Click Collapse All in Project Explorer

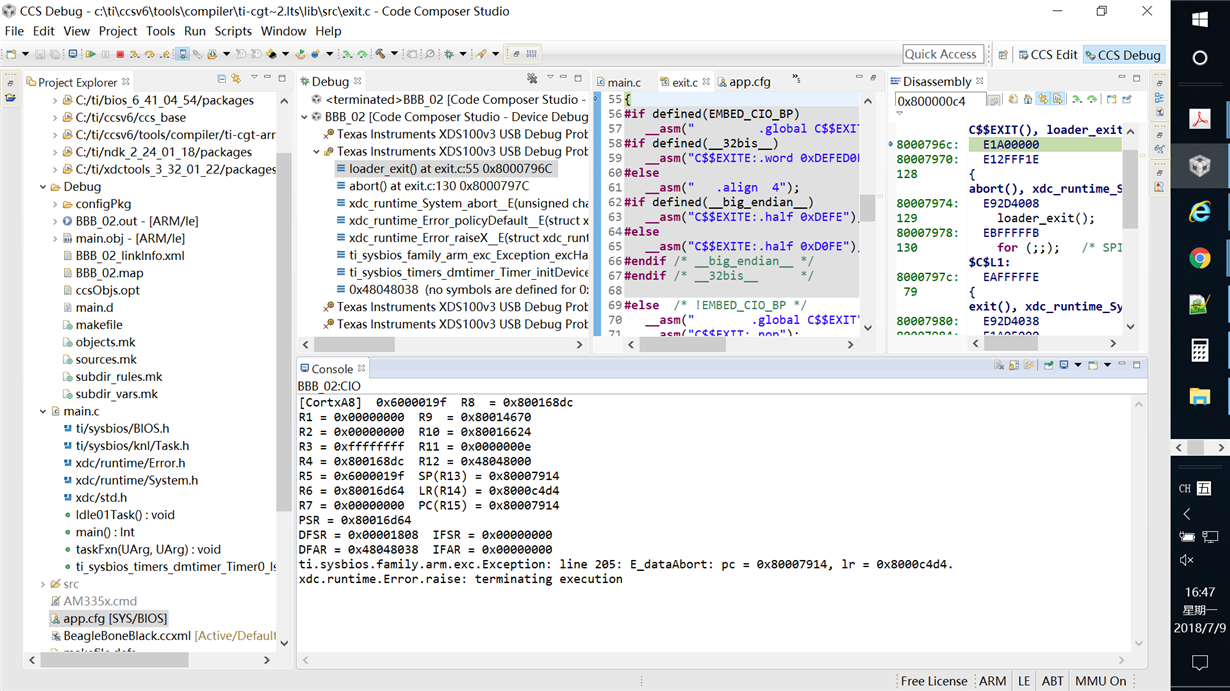221,79
